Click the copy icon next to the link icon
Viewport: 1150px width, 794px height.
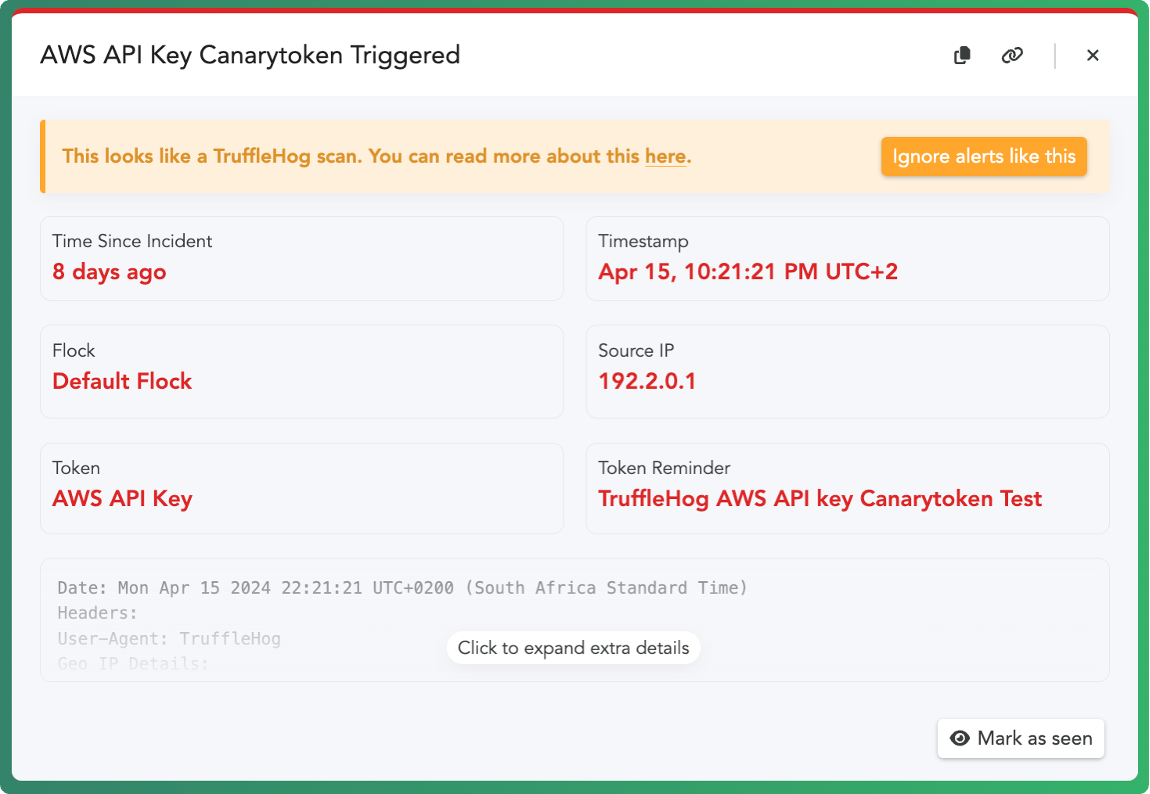point(961,55)
